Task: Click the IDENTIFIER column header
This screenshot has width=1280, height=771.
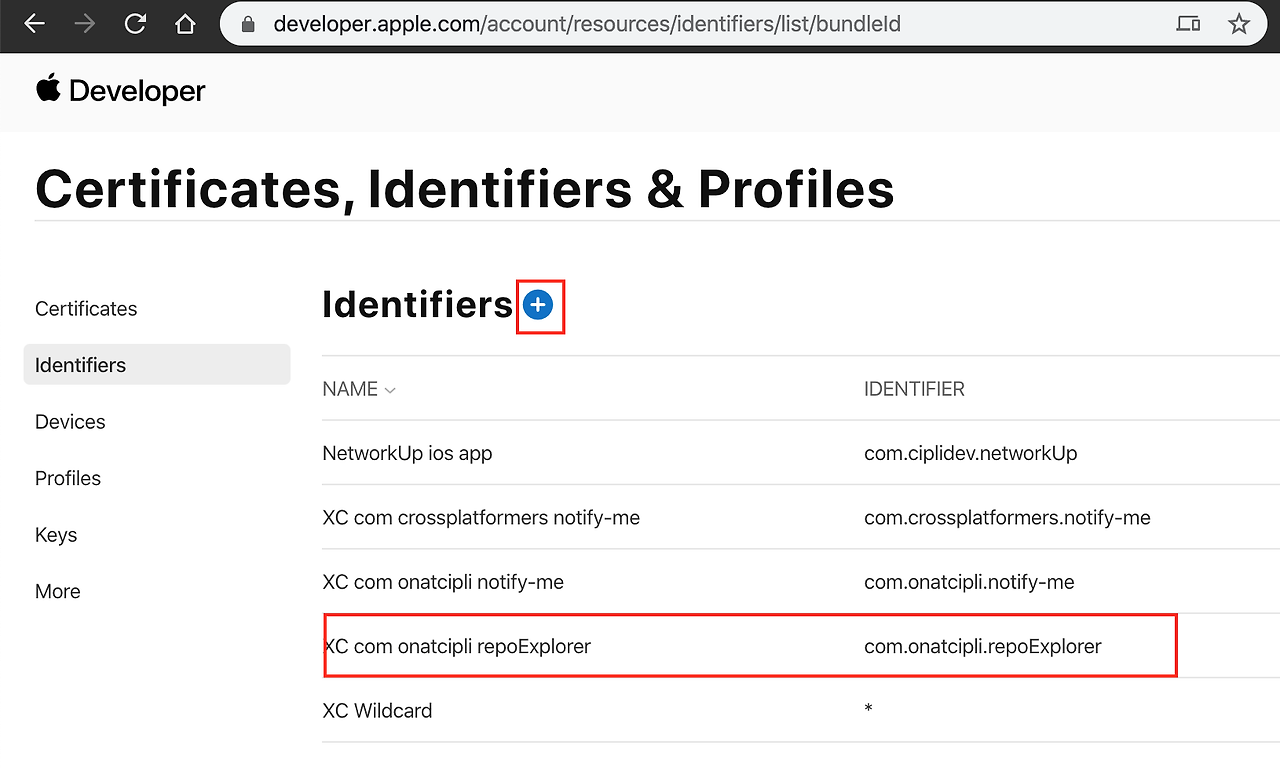Action: point(914,389)
